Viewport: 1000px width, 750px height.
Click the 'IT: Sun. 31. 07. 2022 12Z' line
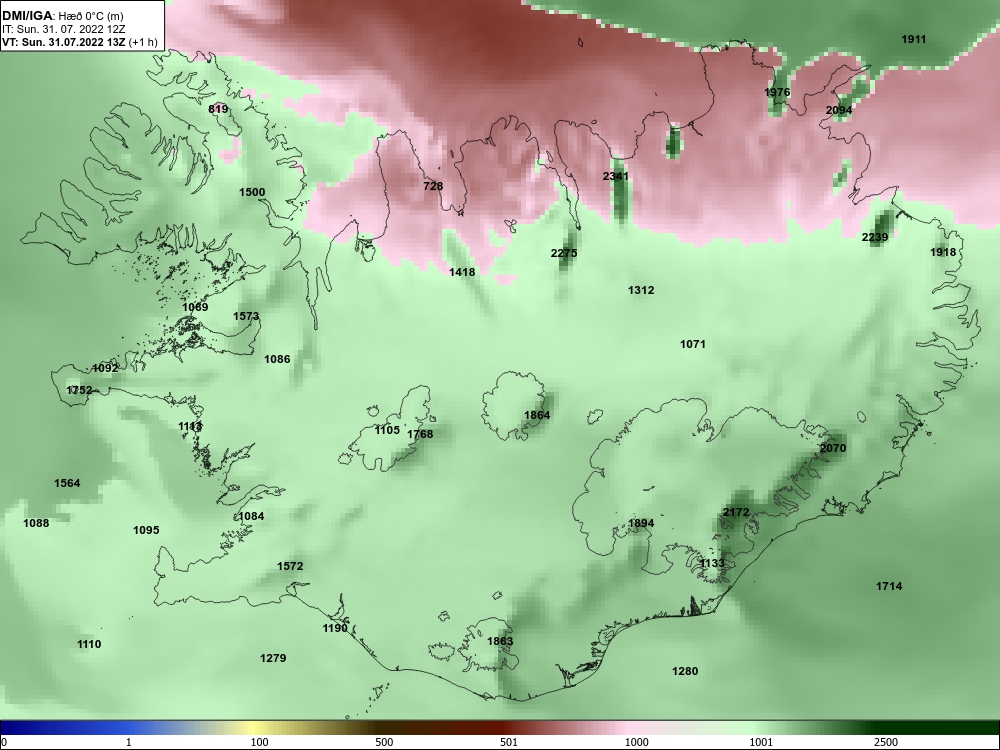[64, 29]
